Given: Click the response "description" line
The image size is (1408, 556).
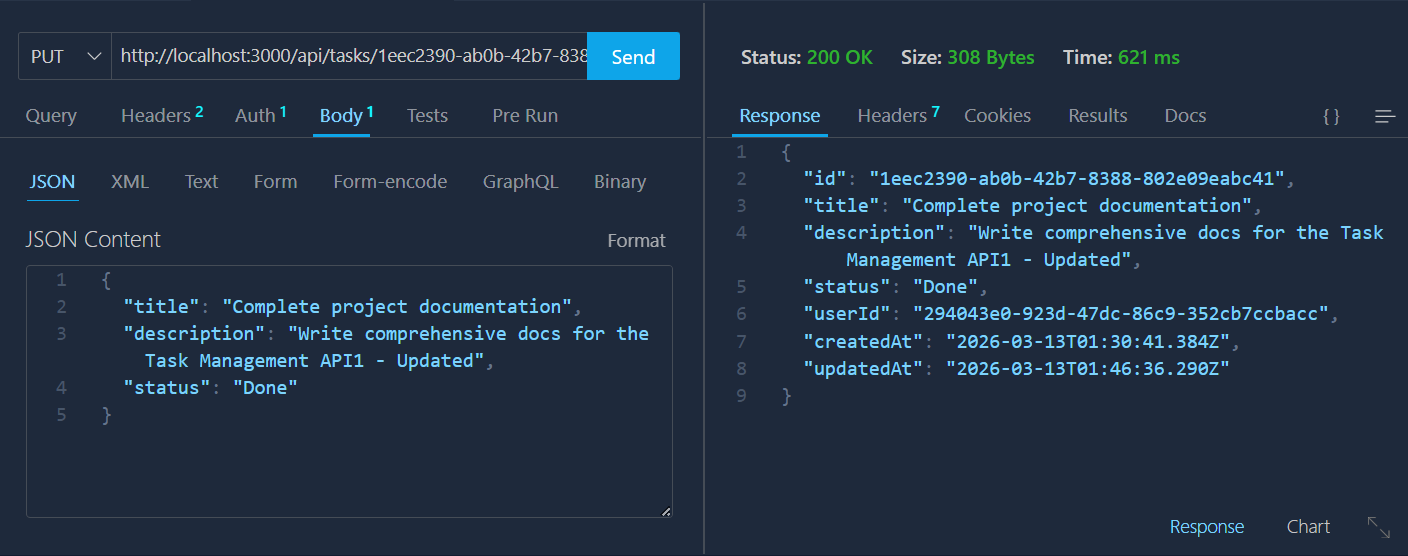Looking at the screenshot, I should (x=1094, y=246).
